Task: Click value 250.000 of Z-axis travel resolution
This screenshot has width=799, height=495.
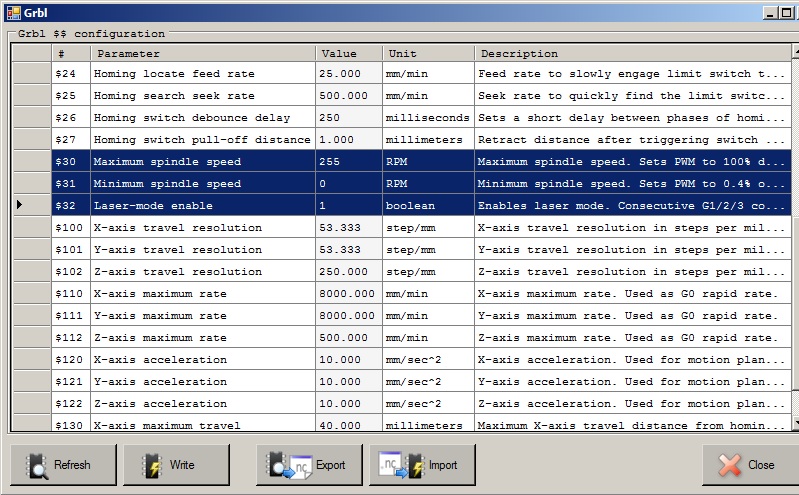Action: (x=349, y=271)
